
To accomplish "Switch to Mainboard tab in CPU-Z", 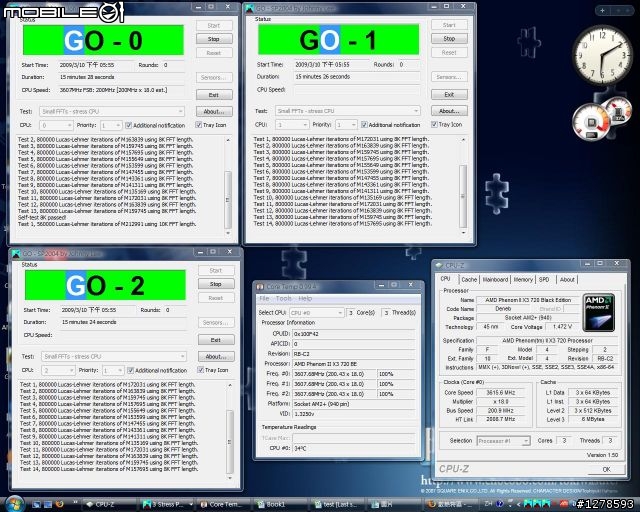I will coord(495,280).
